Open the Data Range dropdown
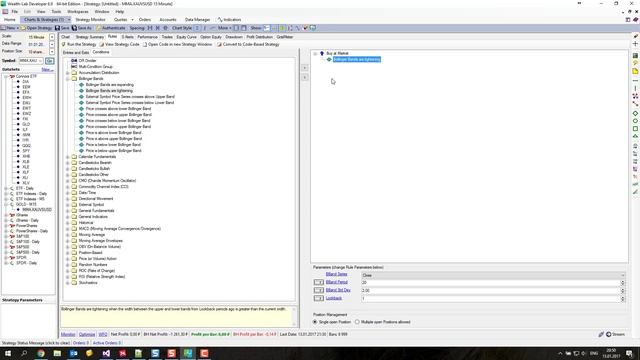The height and width of the screenshot is (360, 640). 52,44
